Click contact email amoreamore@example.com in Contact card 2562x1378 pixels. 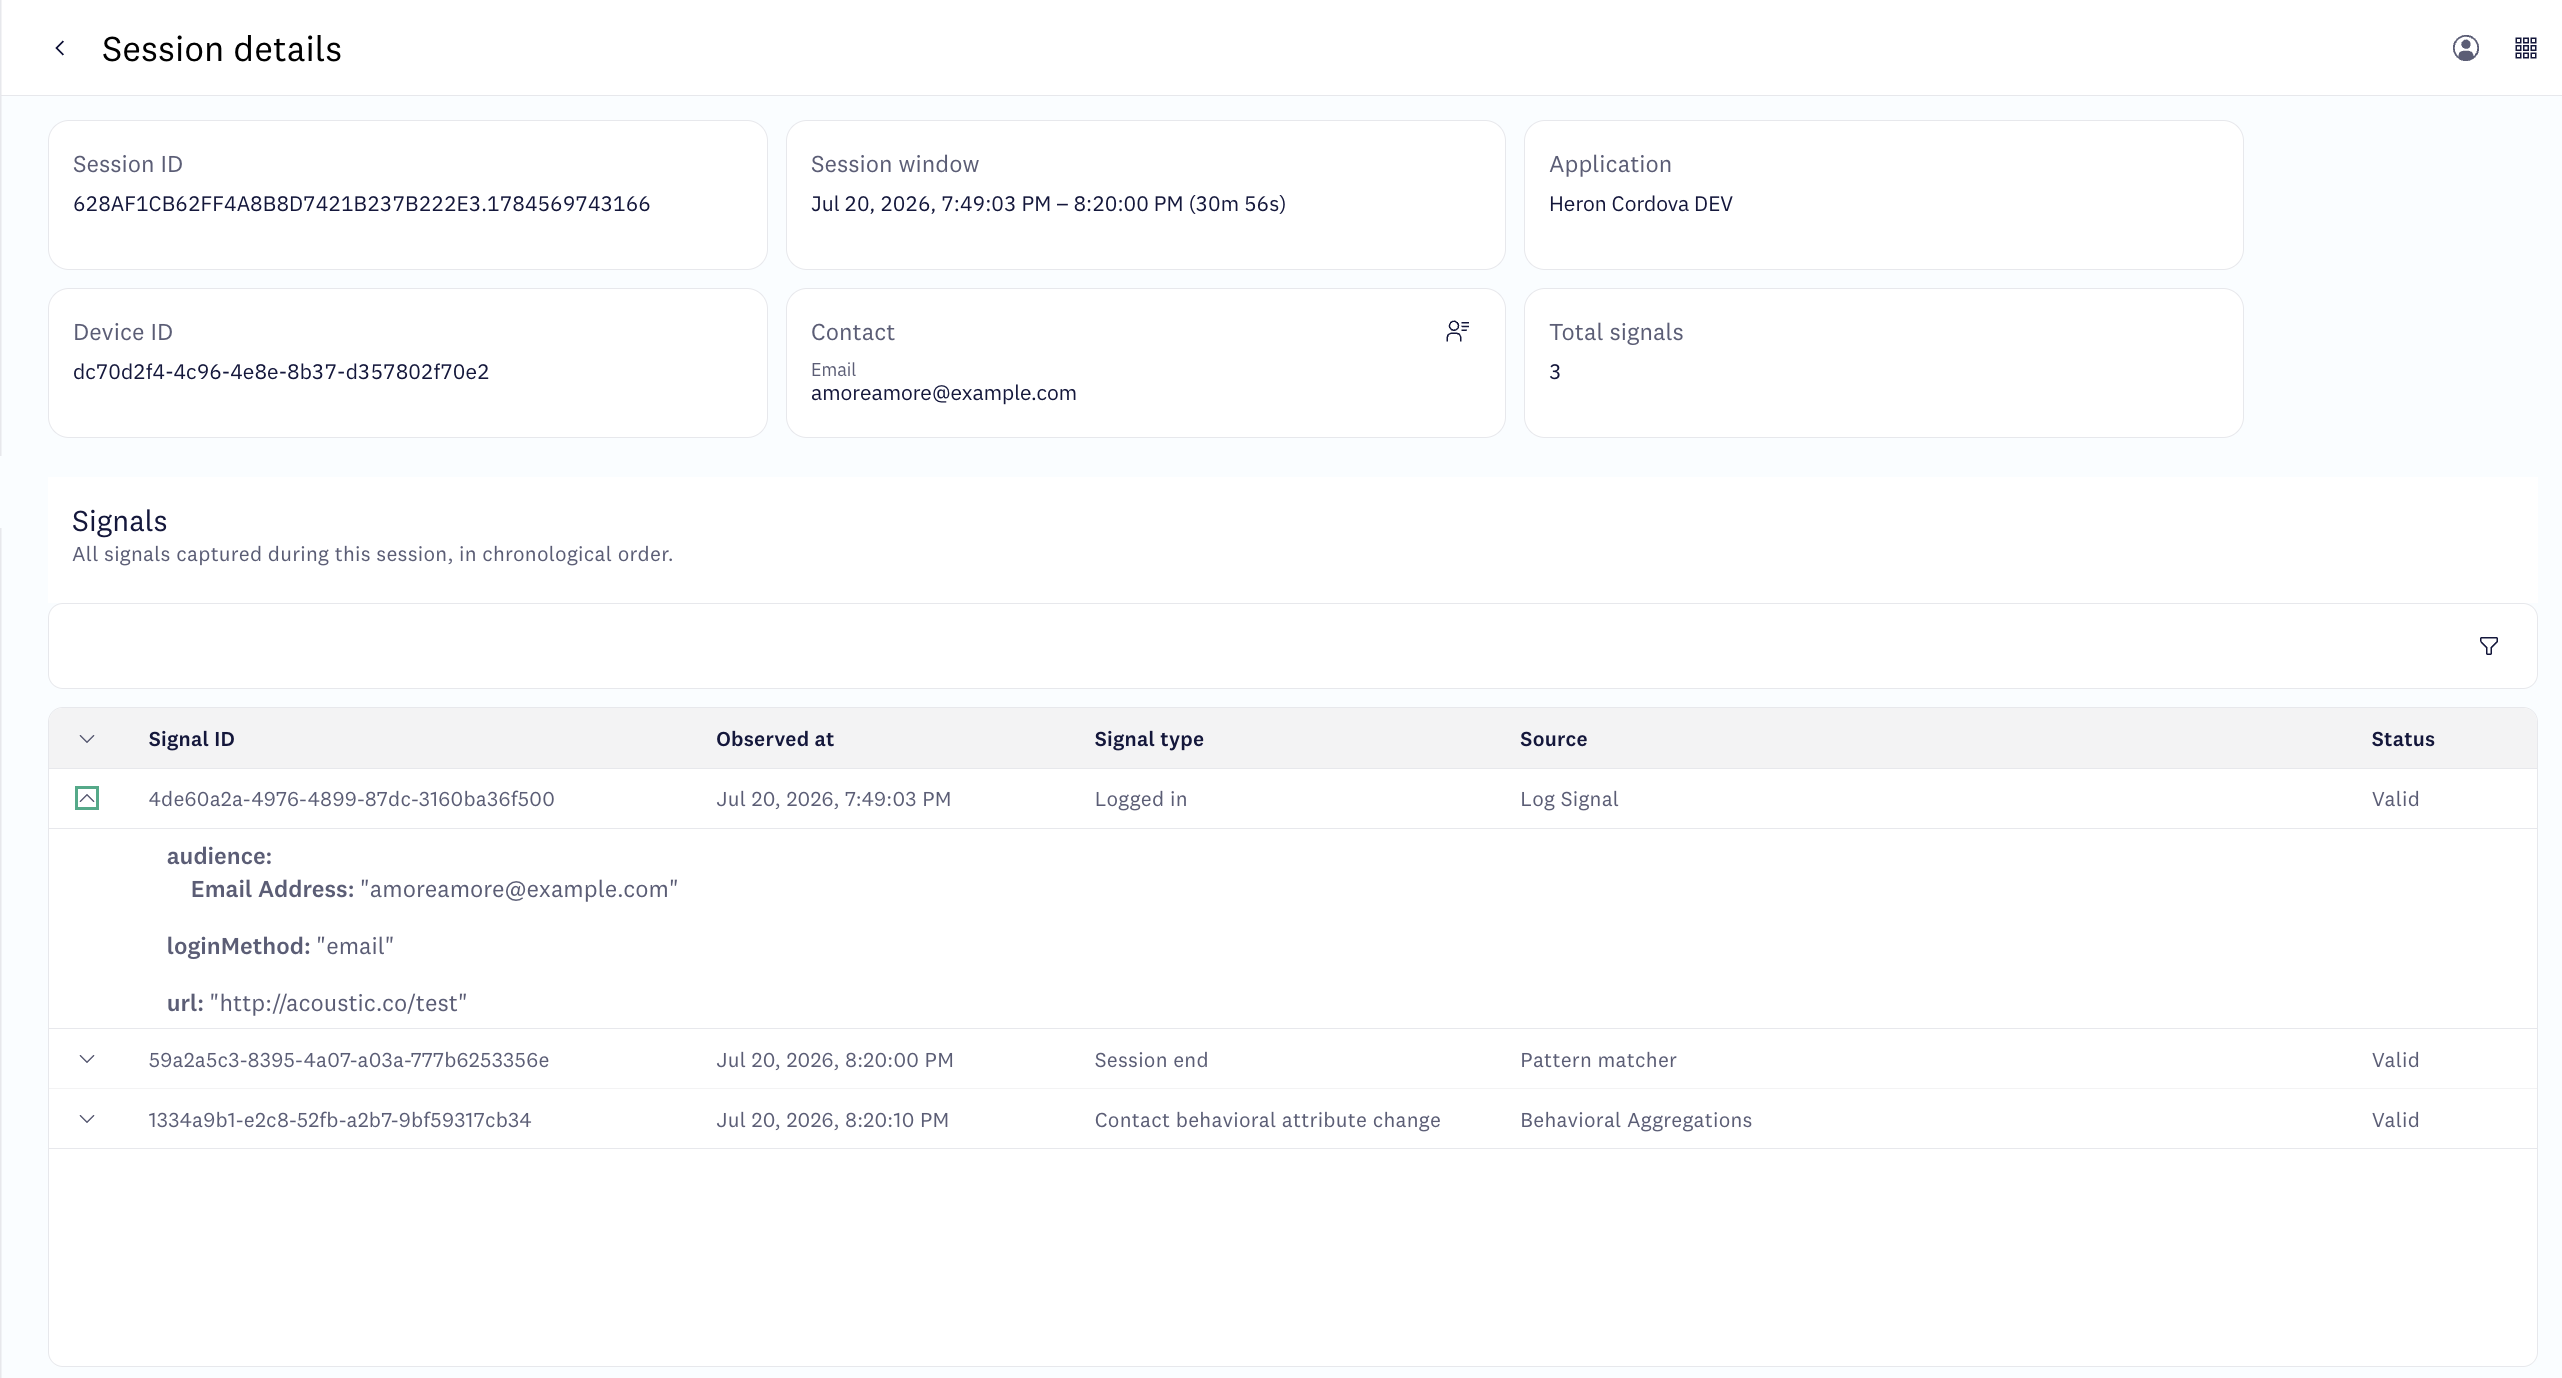[943, 393]
